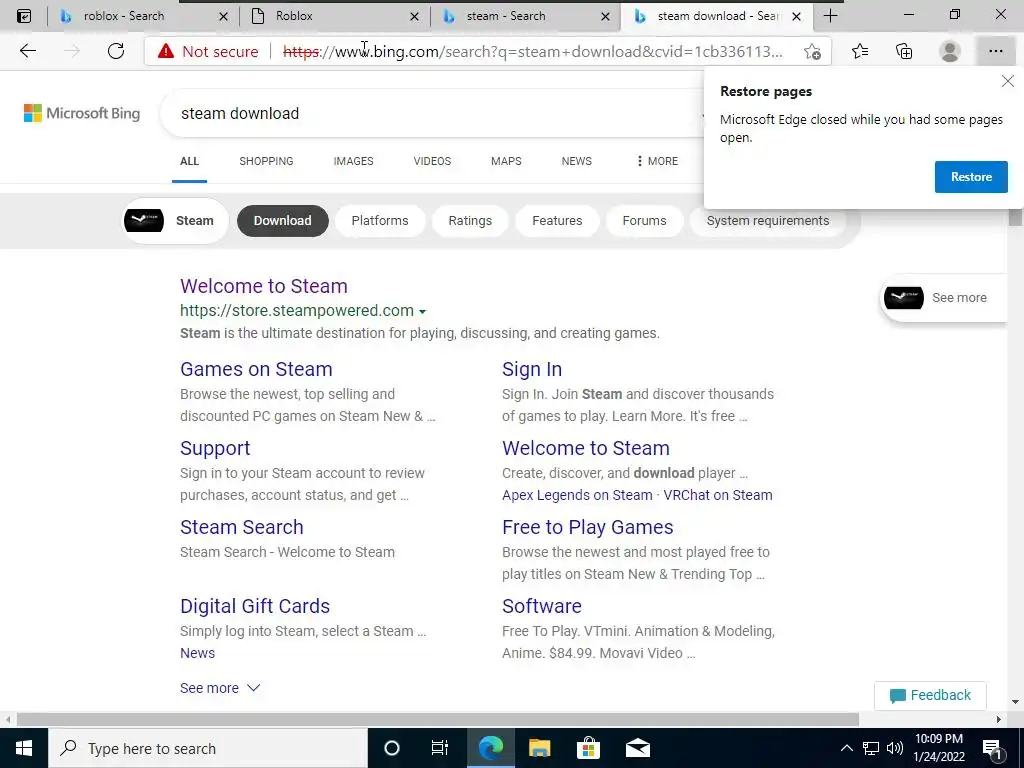Open Edge settings and more menu
1024x768 pixels.
coord(995,51)
